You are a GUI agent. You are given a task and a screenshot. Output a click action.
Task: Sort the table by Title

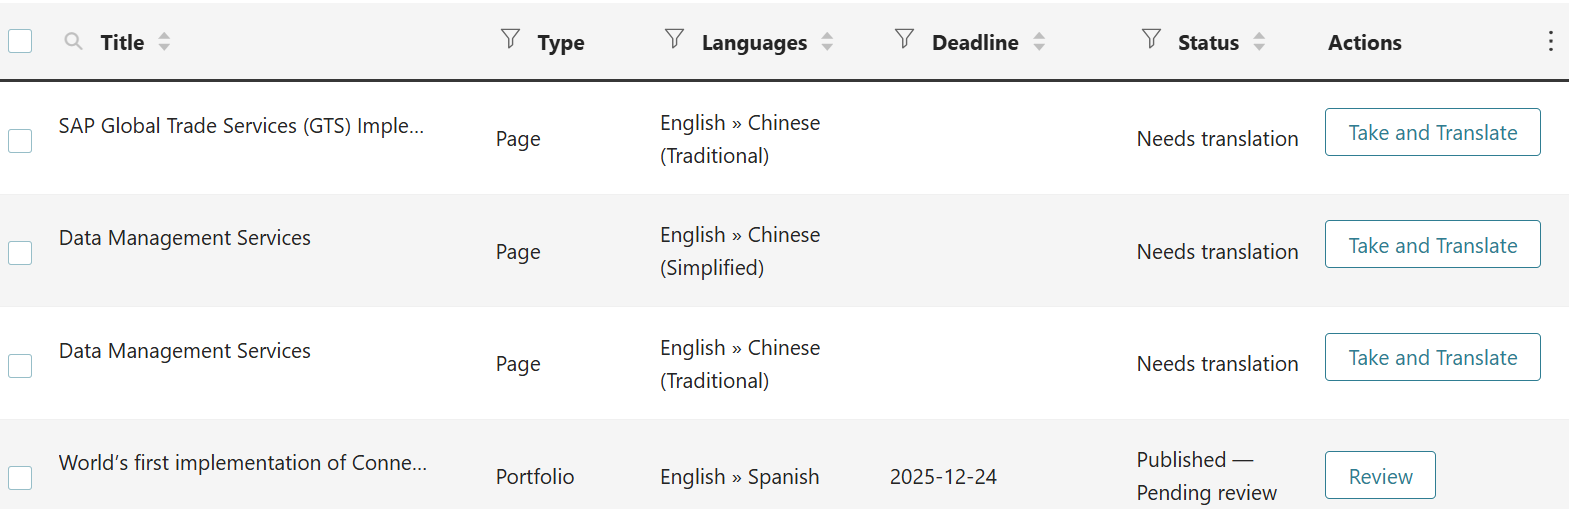(164, 42)
